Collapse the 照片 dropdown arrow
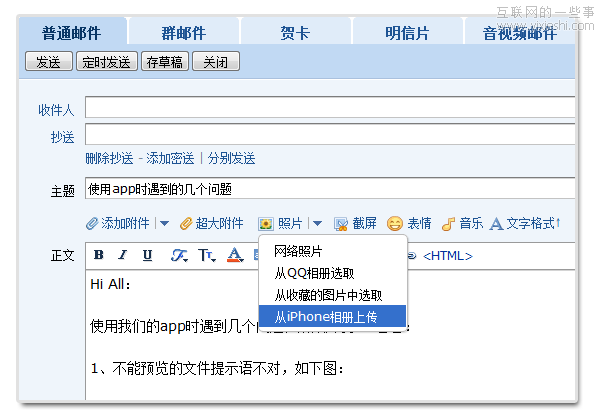This screenshot has height=420, width=600. coord(317,223)
